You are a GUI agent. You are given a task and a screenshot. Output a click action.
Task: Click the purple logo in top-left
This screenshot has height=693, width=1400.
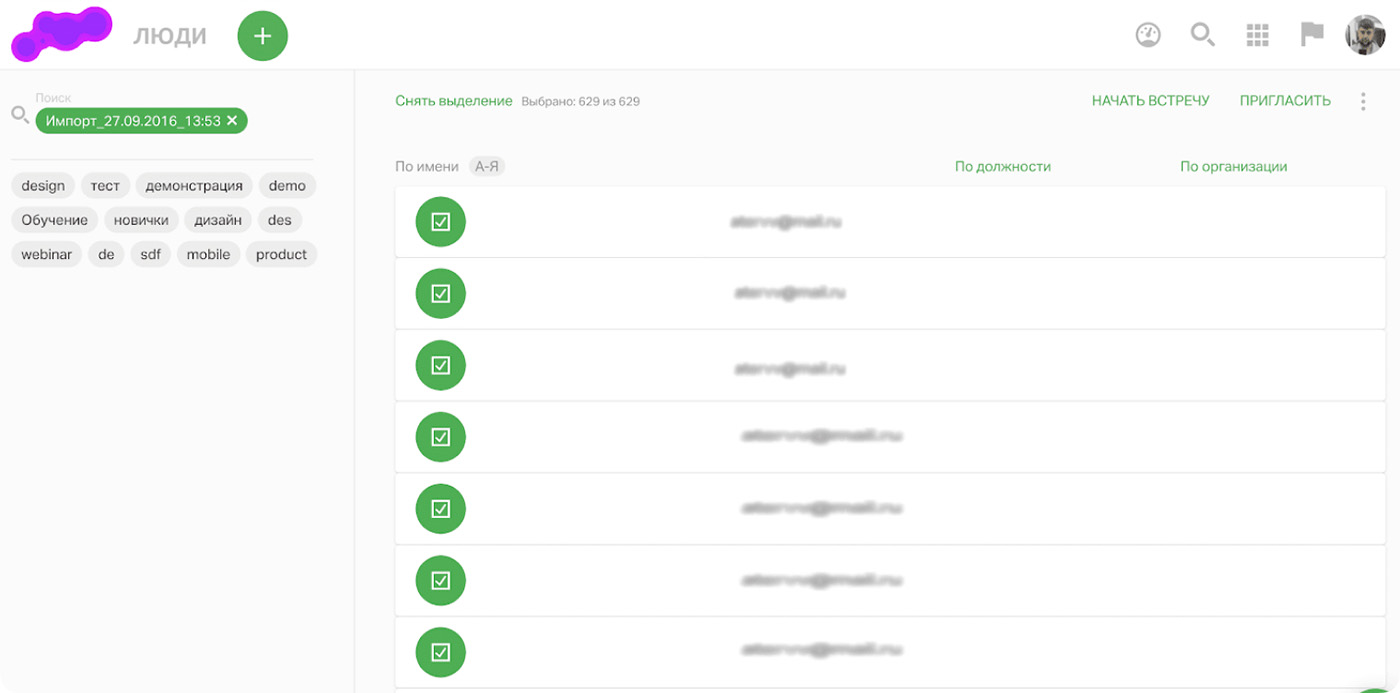pos(61,33)
